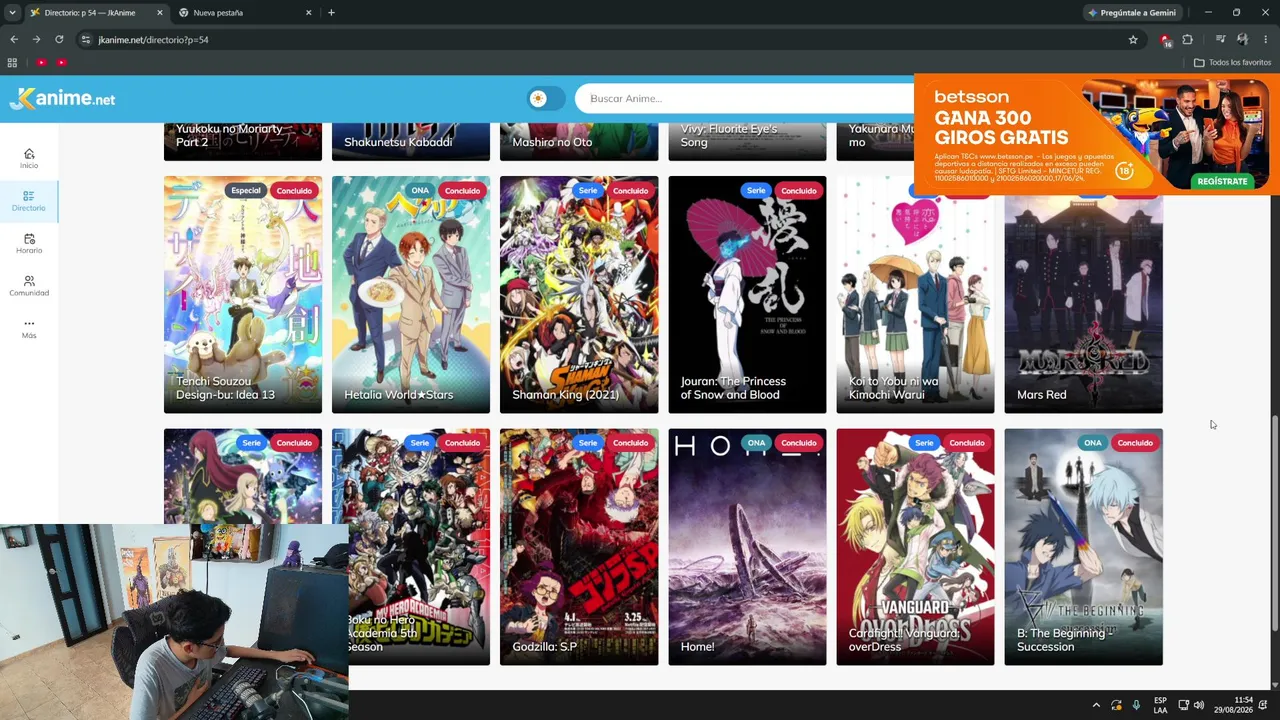Open the Shaman King (2021) card
Viewport: 1280px width, 720px height.
coord(579,295)
